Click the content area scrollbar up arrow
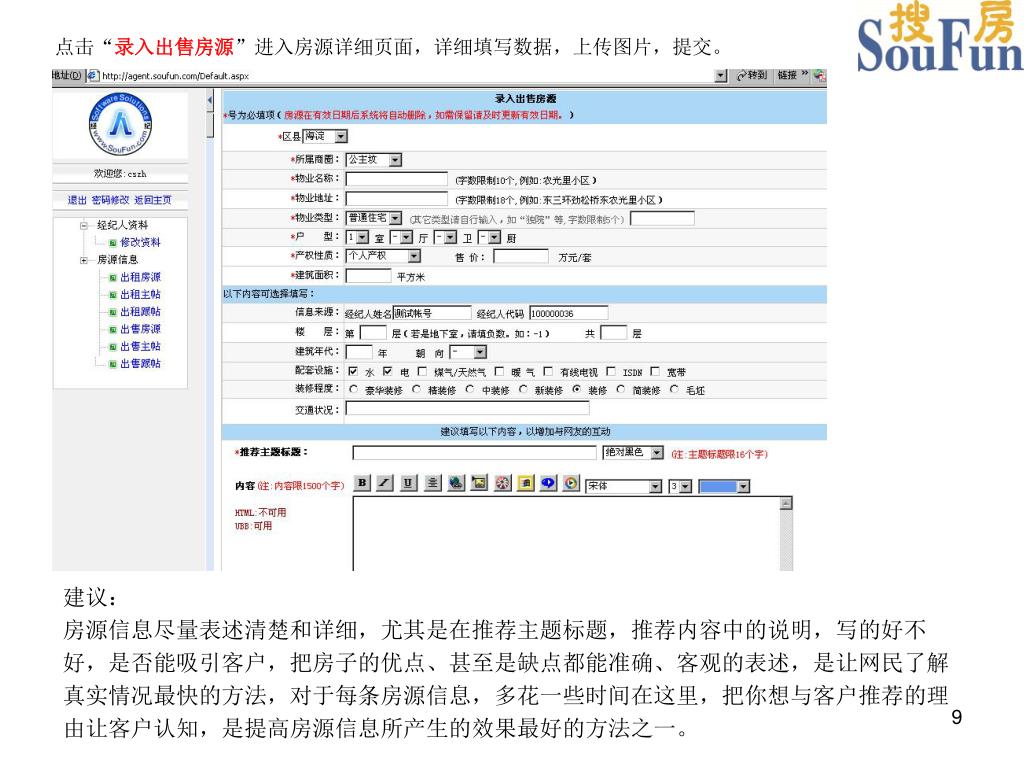This screenshot has width=1024, height=768. (786, 503)
